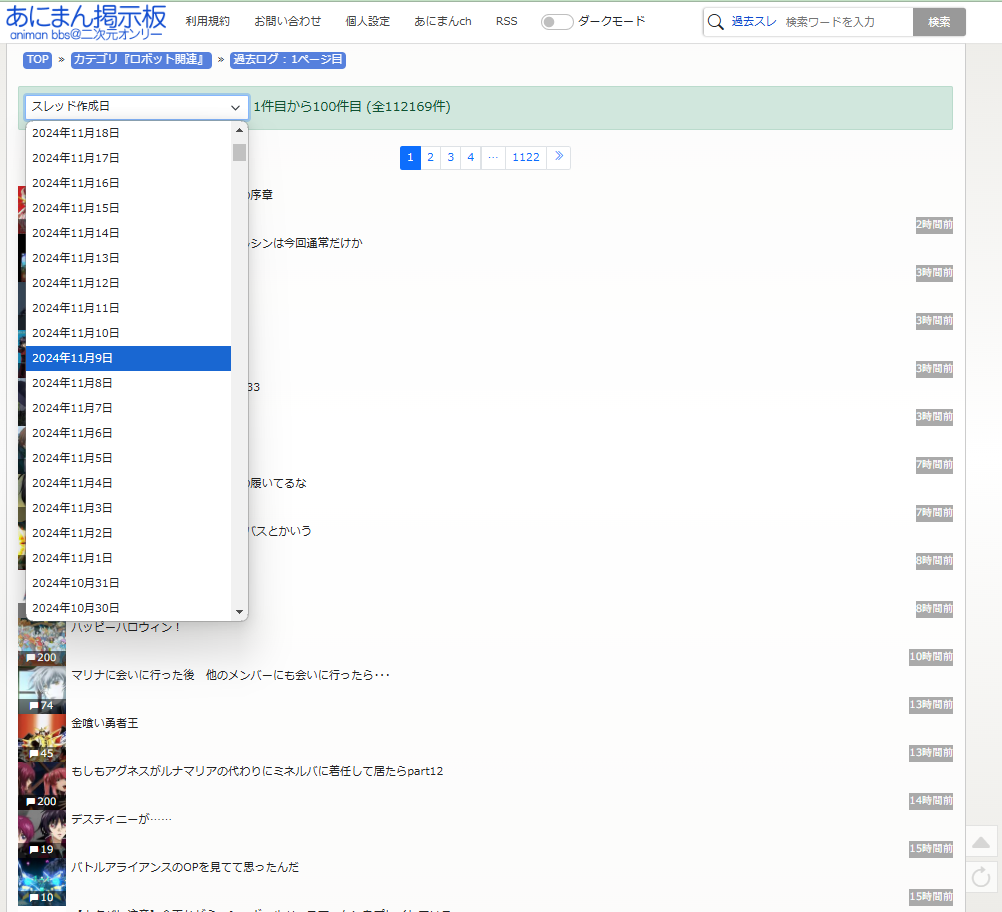This screenshot has width=1002, height=912.
Task: Click the scroll-to-top arrow icon
Action: click(x=981, y=841)
